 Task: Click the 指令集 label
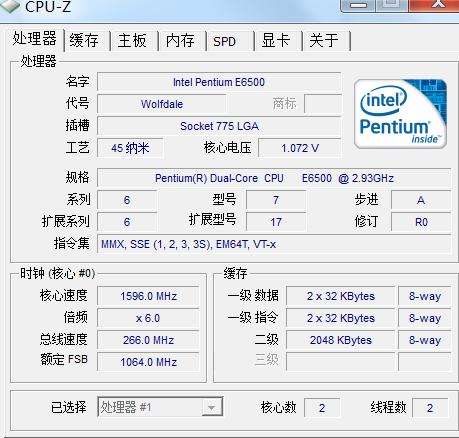[x=72, y=243]
